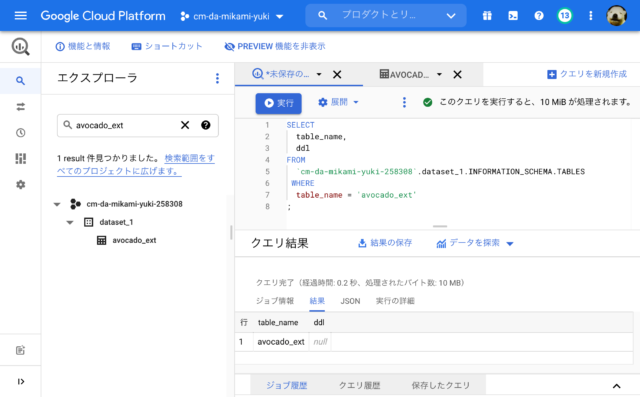Open the cm-da-mikami-yuki project selector
Image resolution: width=640 pixels, height=397 pixels.
click(232, 16)
